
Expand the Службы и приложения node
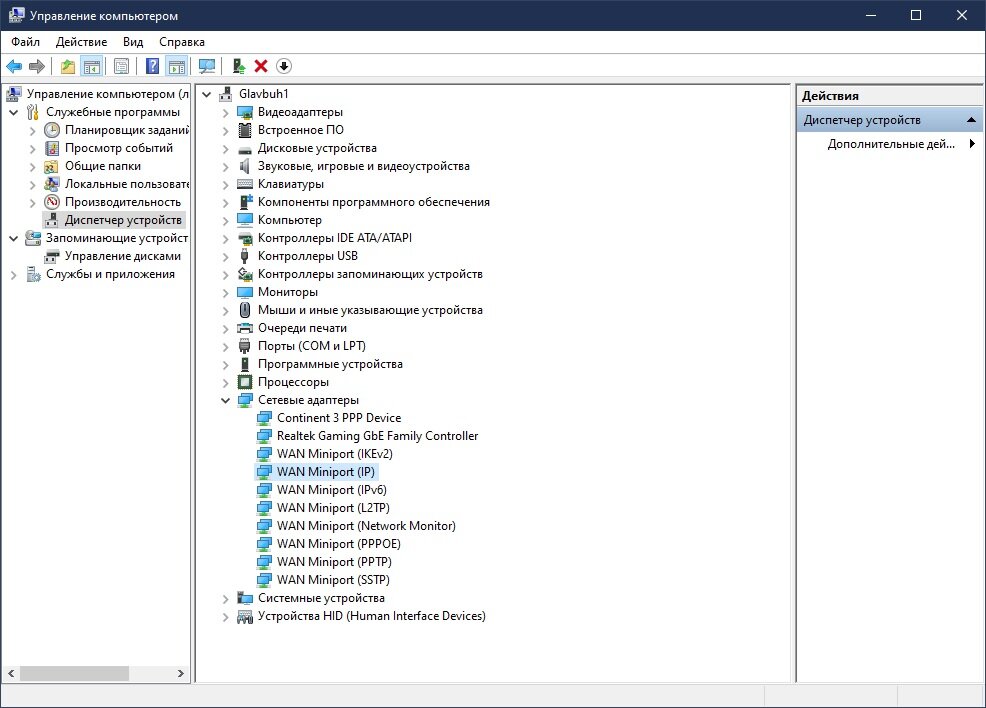[13, 275]
